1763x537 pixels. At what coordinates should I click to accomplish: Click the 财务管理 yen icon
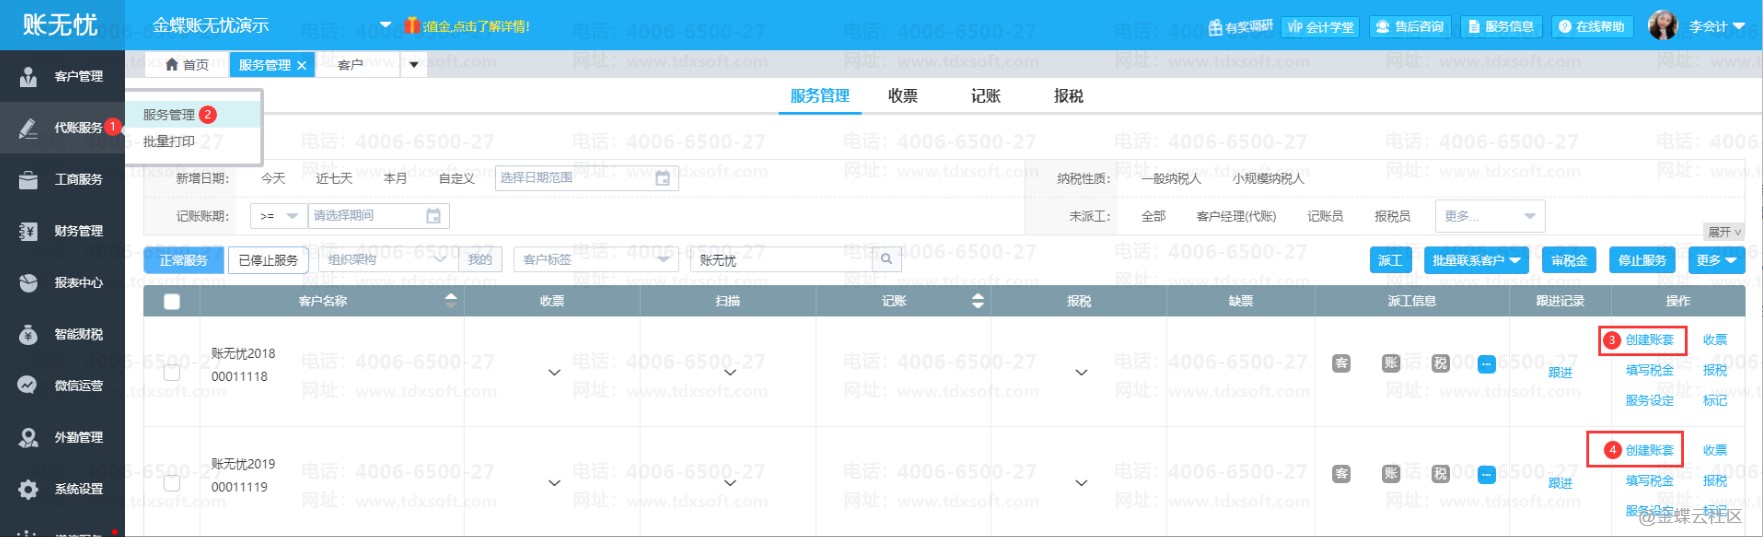pyautogui.click(x=28, y=231)
